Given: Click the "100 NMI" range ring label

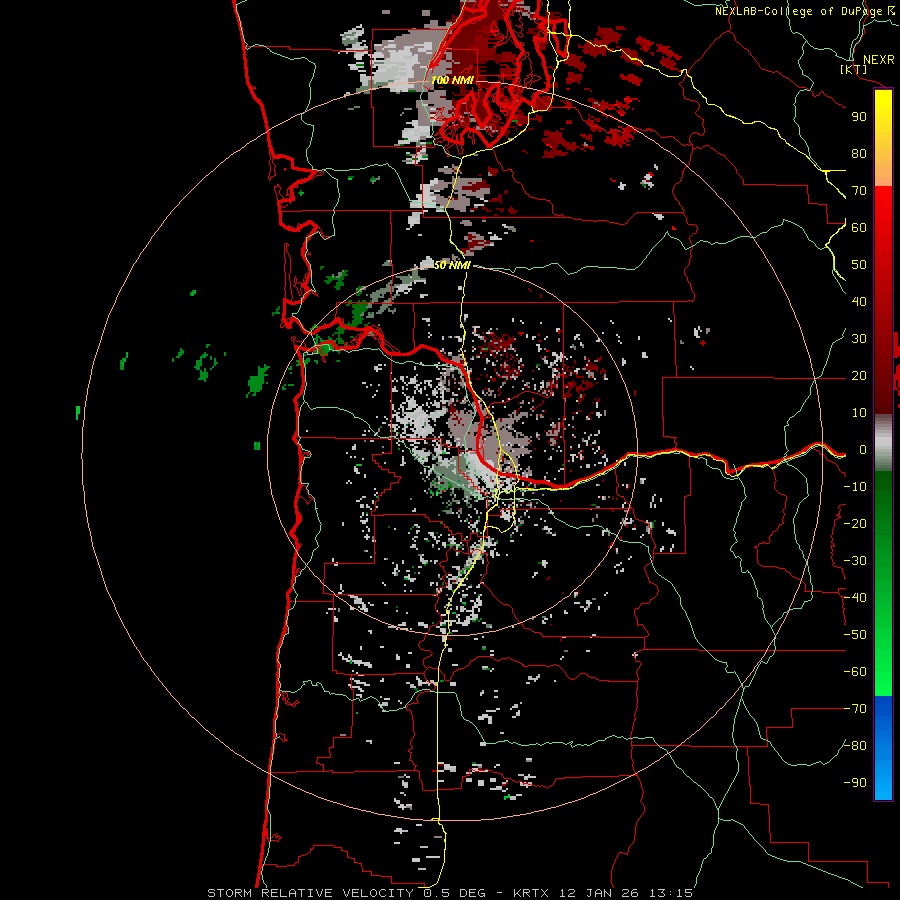Looking at the screenshot, I should (452, 80).
